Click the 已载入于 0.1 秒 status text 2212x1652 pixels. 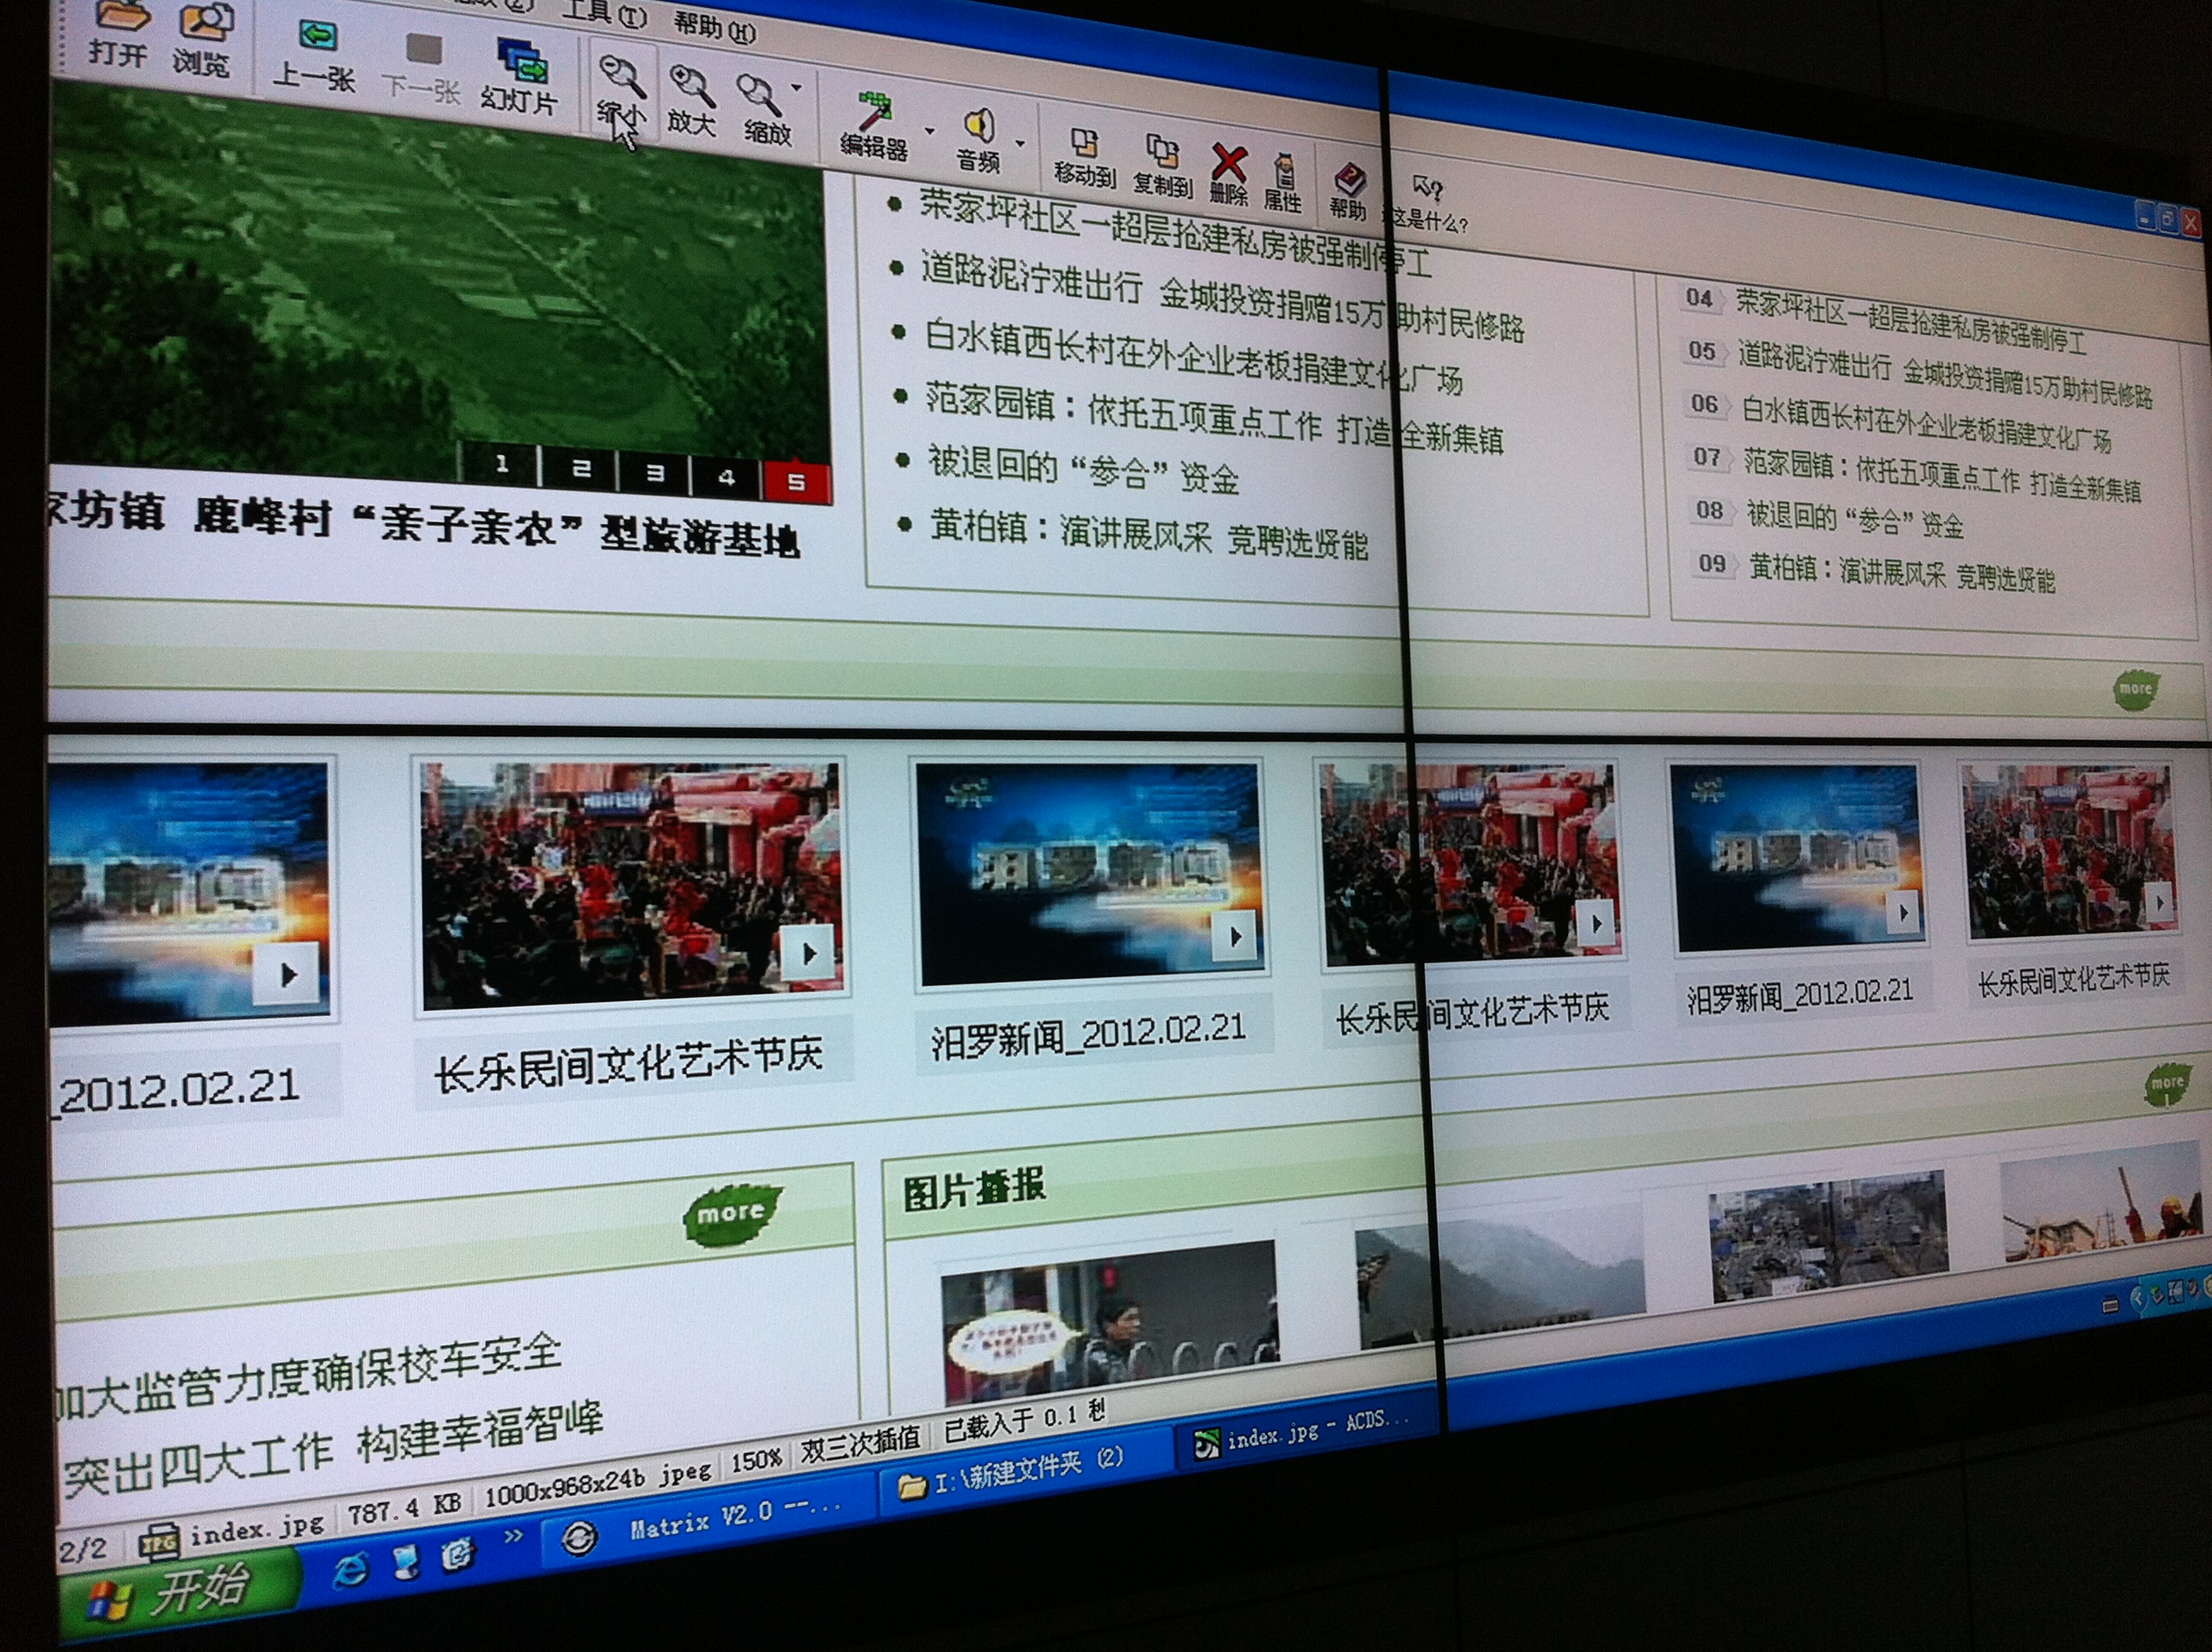click(1026, 1420)
